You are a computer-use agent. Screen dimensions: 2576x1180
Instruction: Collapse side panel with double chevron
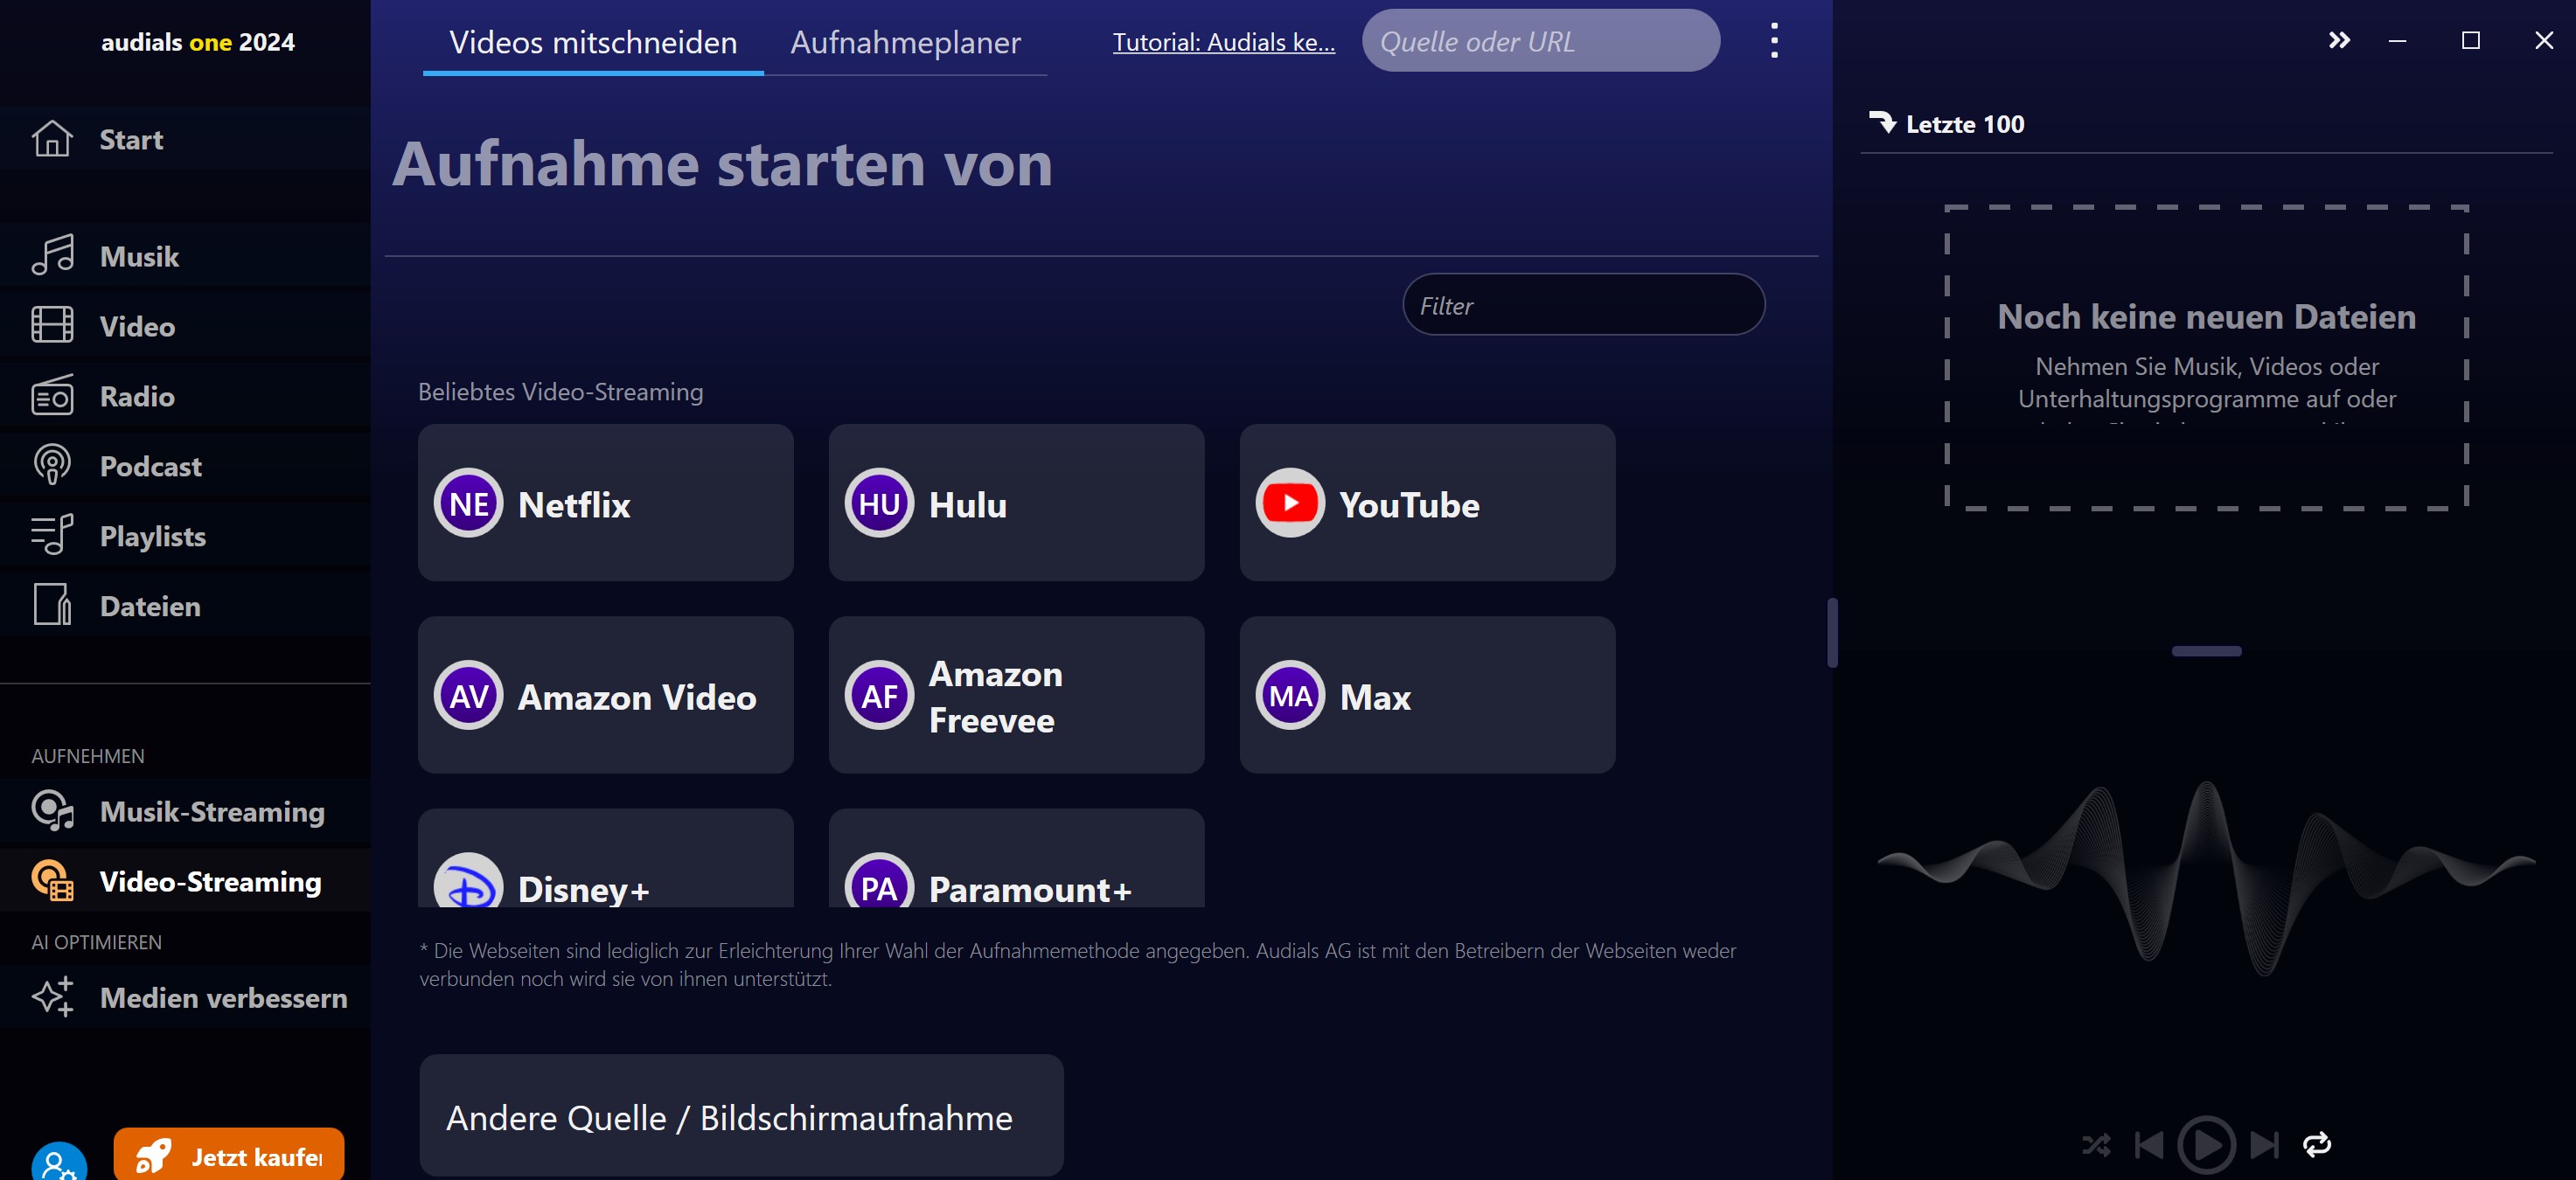pyautogui.click(x=2338, y=40)
